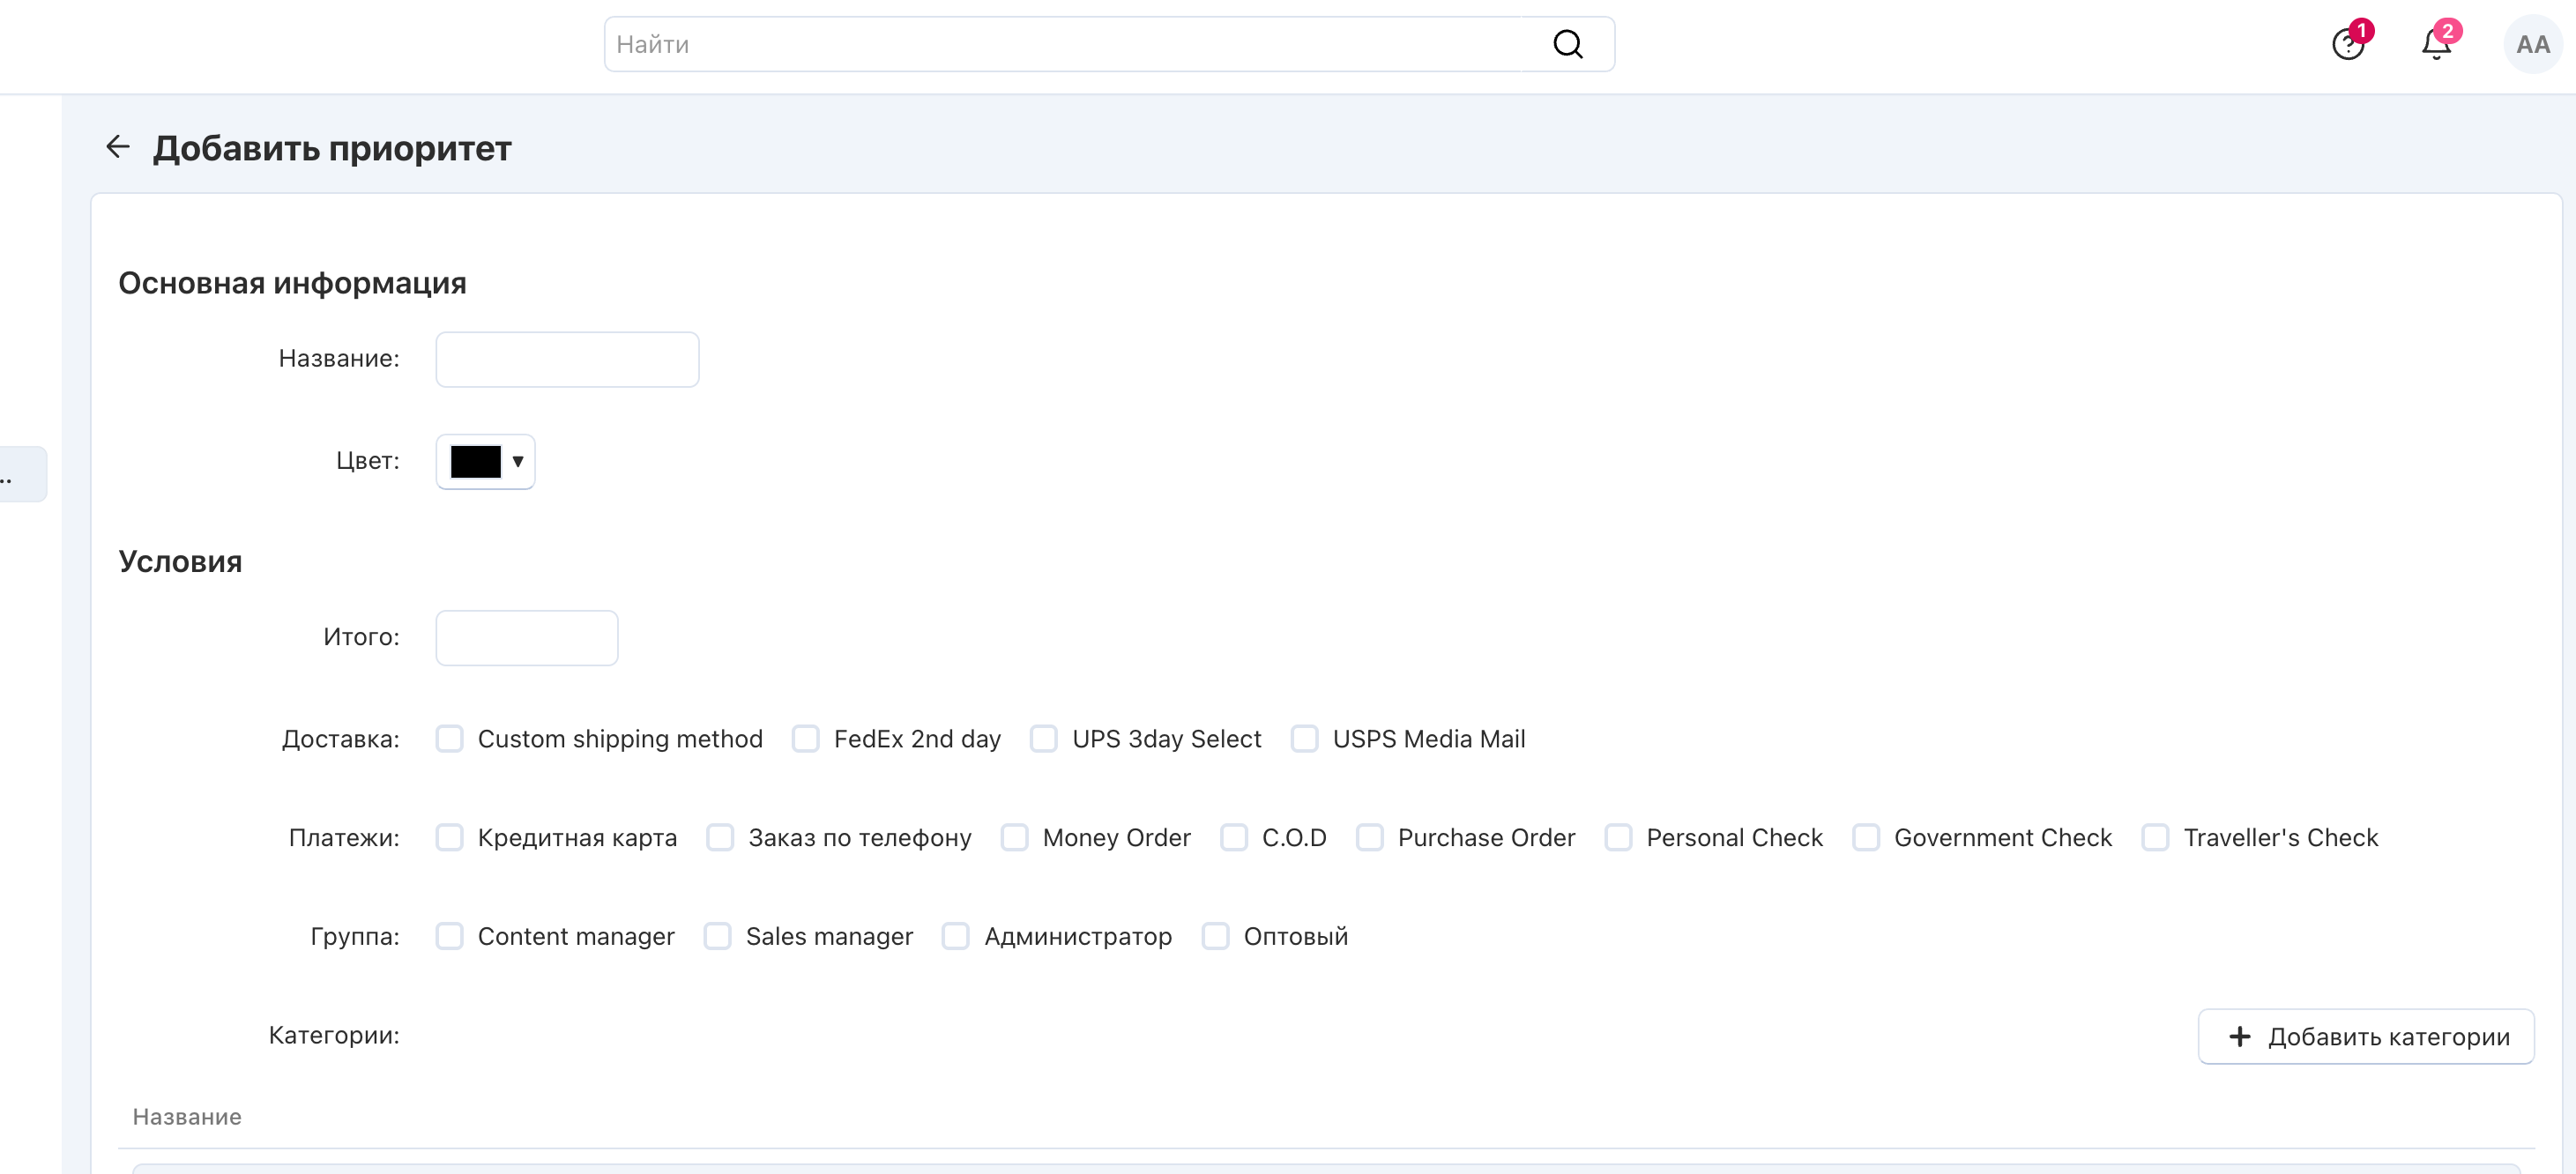The image size is (2576, 1174).
Task: Check Оптовый group
Action: pyautogui.click(x=1216, y=936)
